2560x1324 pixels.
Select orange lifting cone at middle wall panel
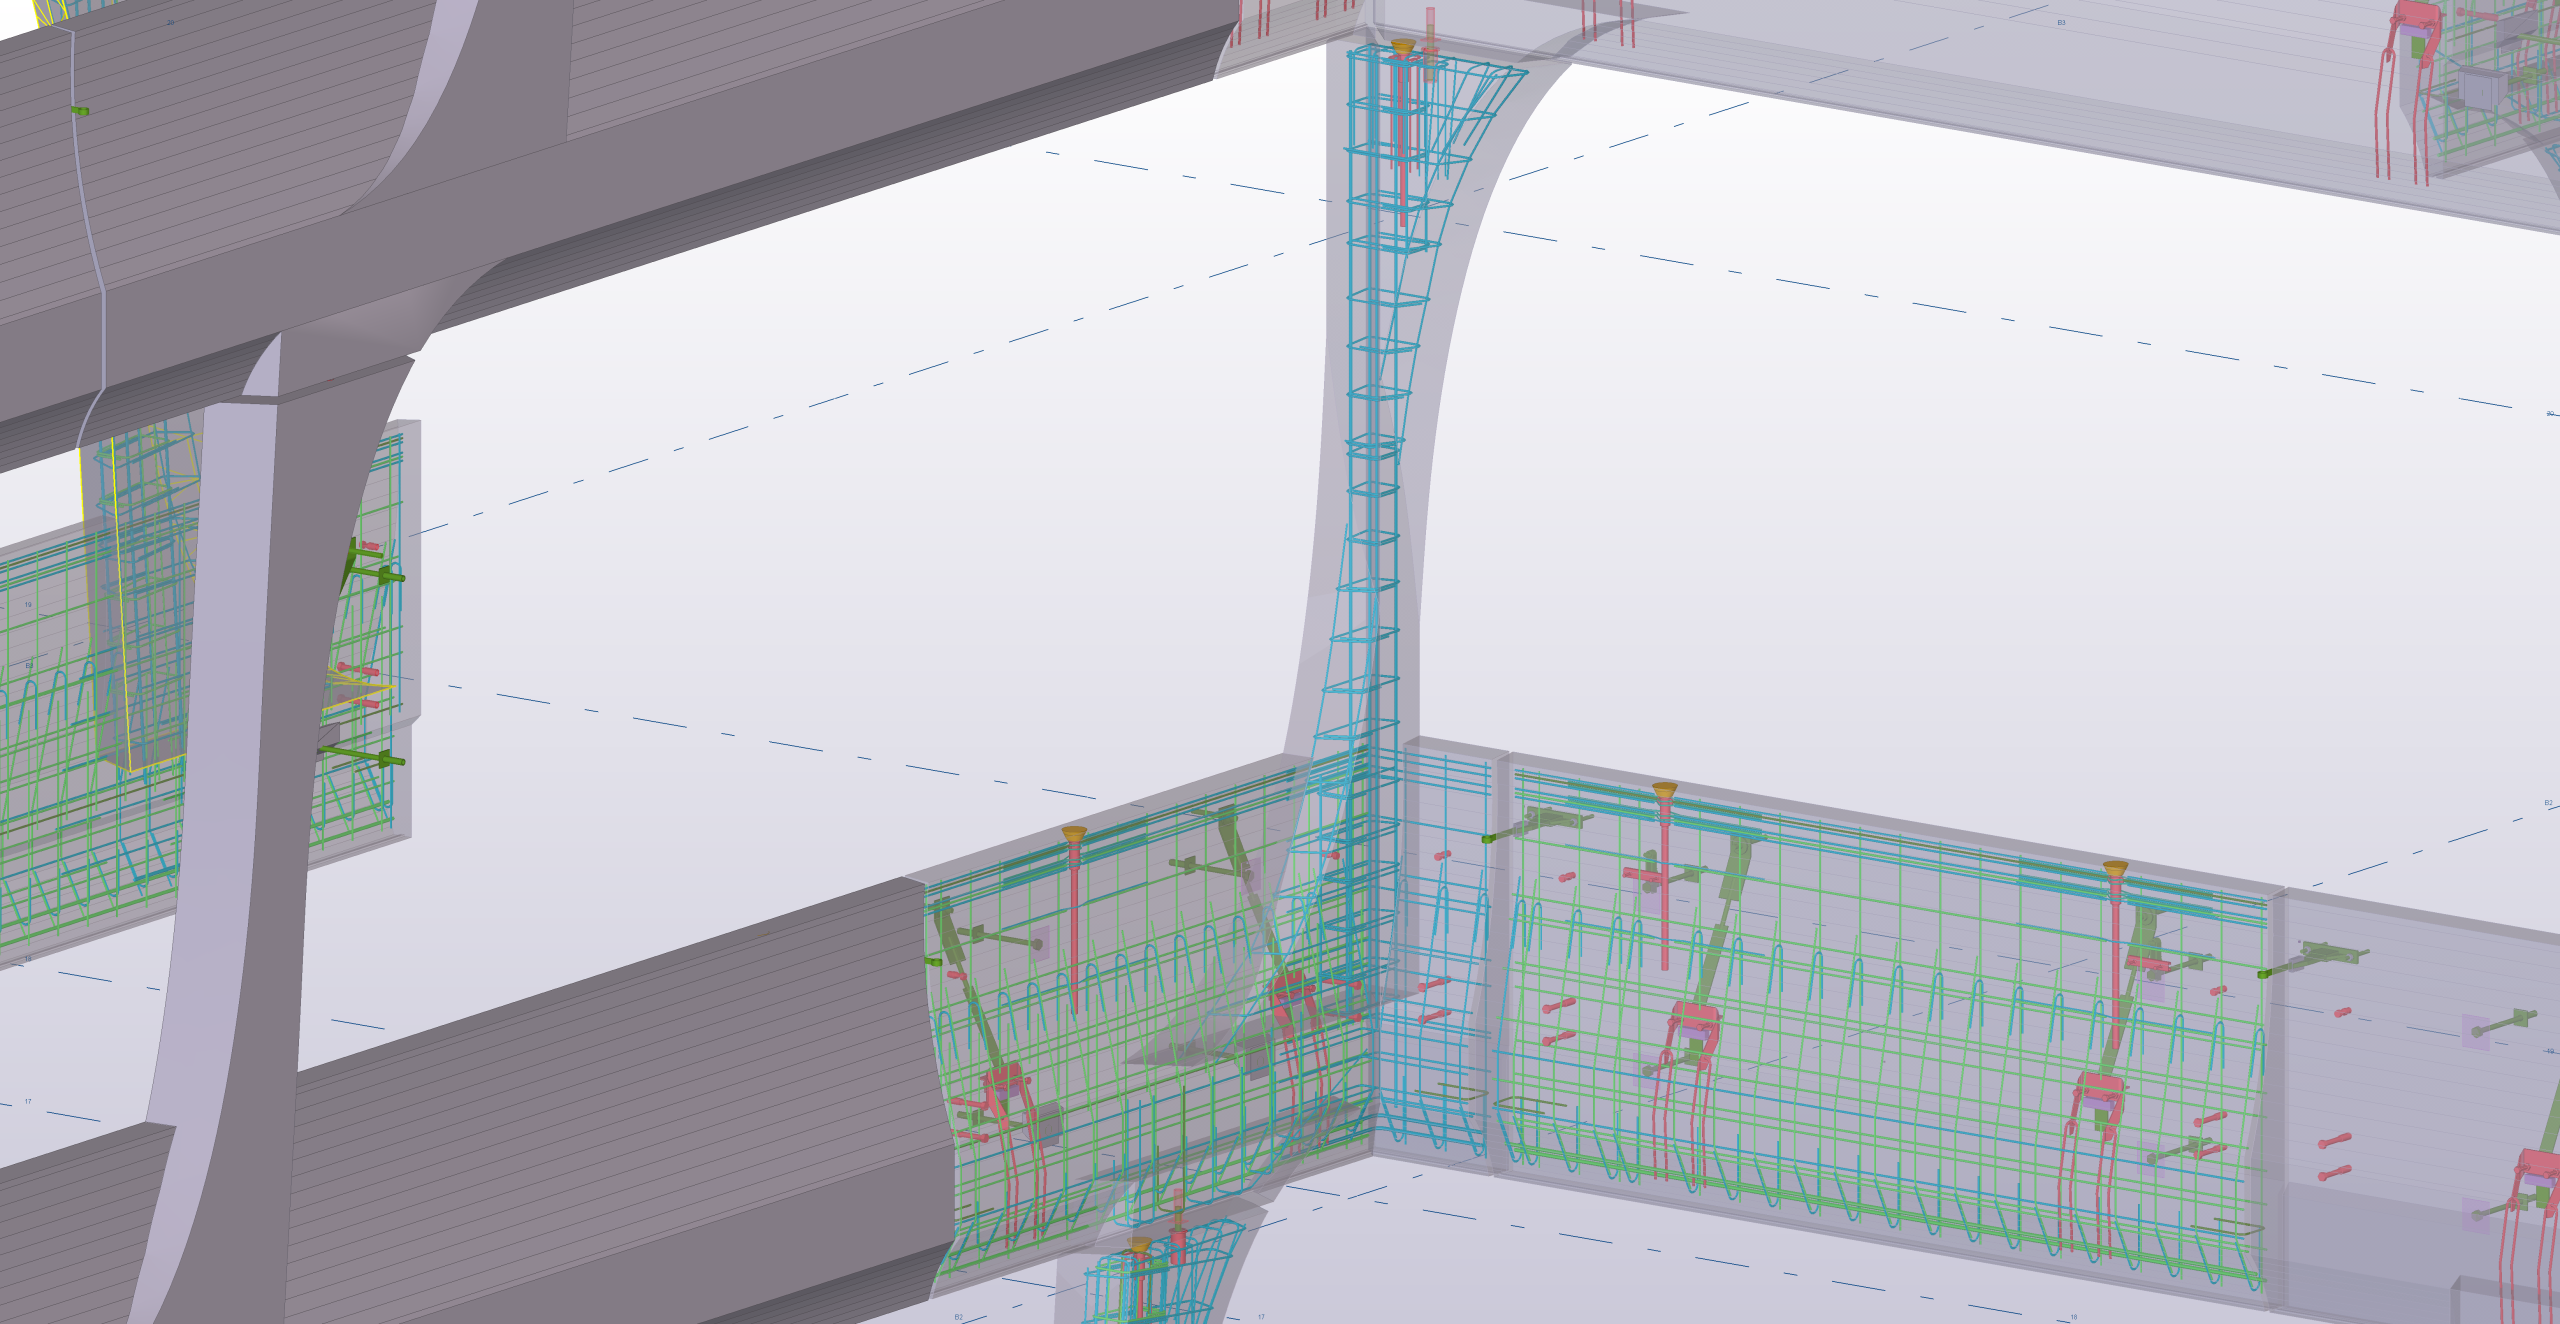(x=1664, y=791)
